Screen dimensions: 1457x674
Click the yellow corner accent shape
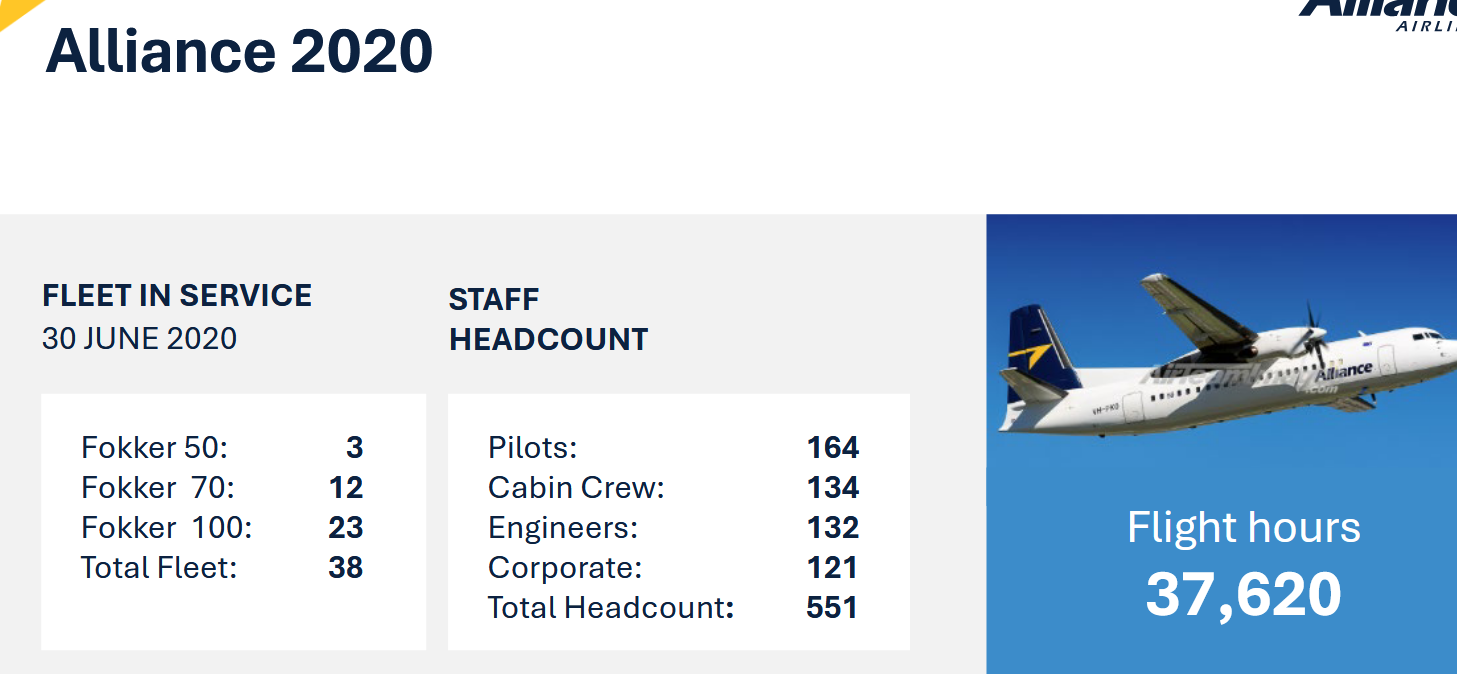click(x=16, y=10)
